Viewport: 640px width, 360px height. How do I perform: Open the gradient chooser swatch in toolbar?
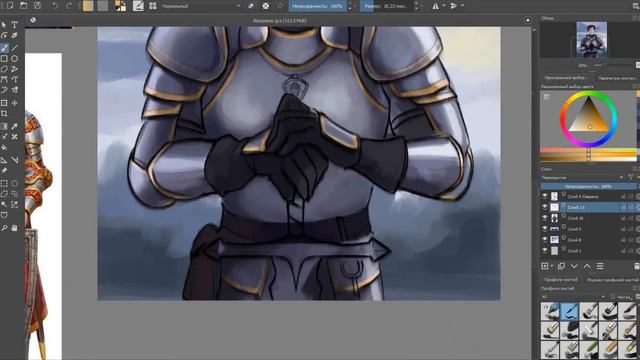point(88,6)
